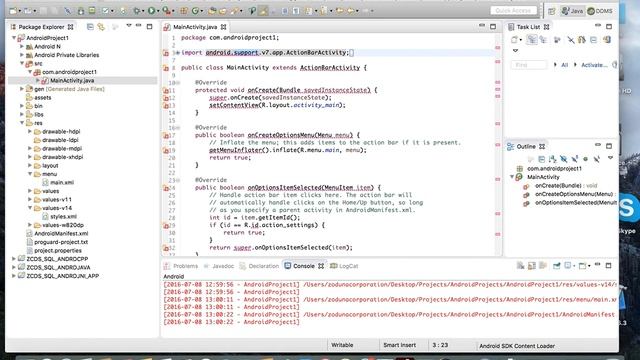Click the Open Type folder icon
The image size is (640, 360).
pyautogui.click(x=212, y=11)
